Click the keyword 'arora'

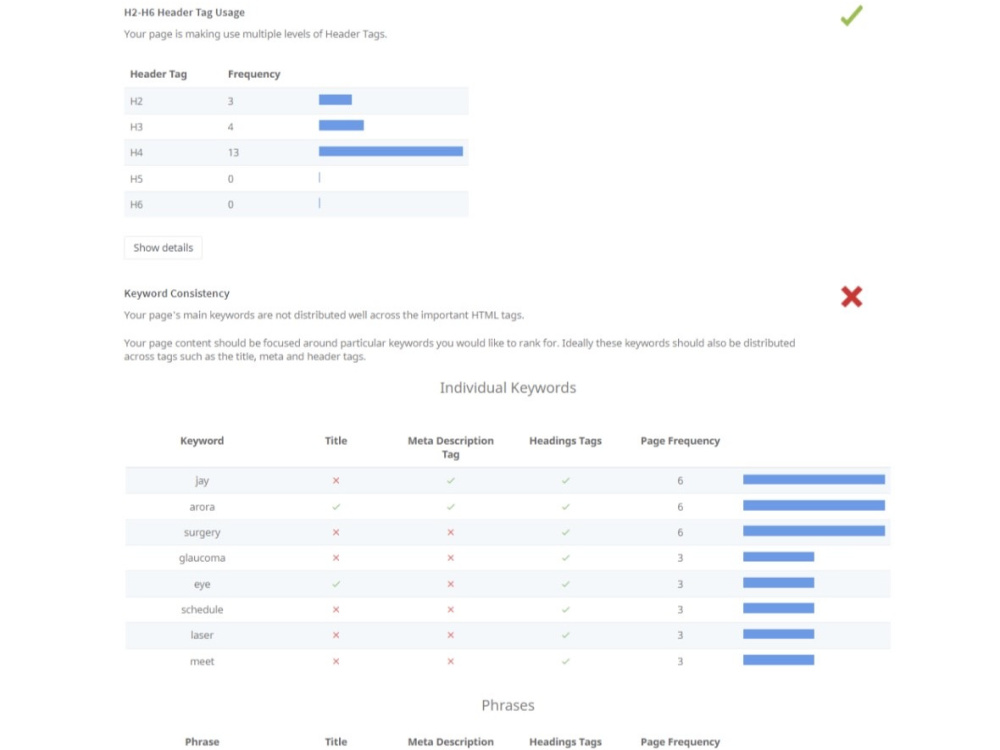[x=202, y=506]
